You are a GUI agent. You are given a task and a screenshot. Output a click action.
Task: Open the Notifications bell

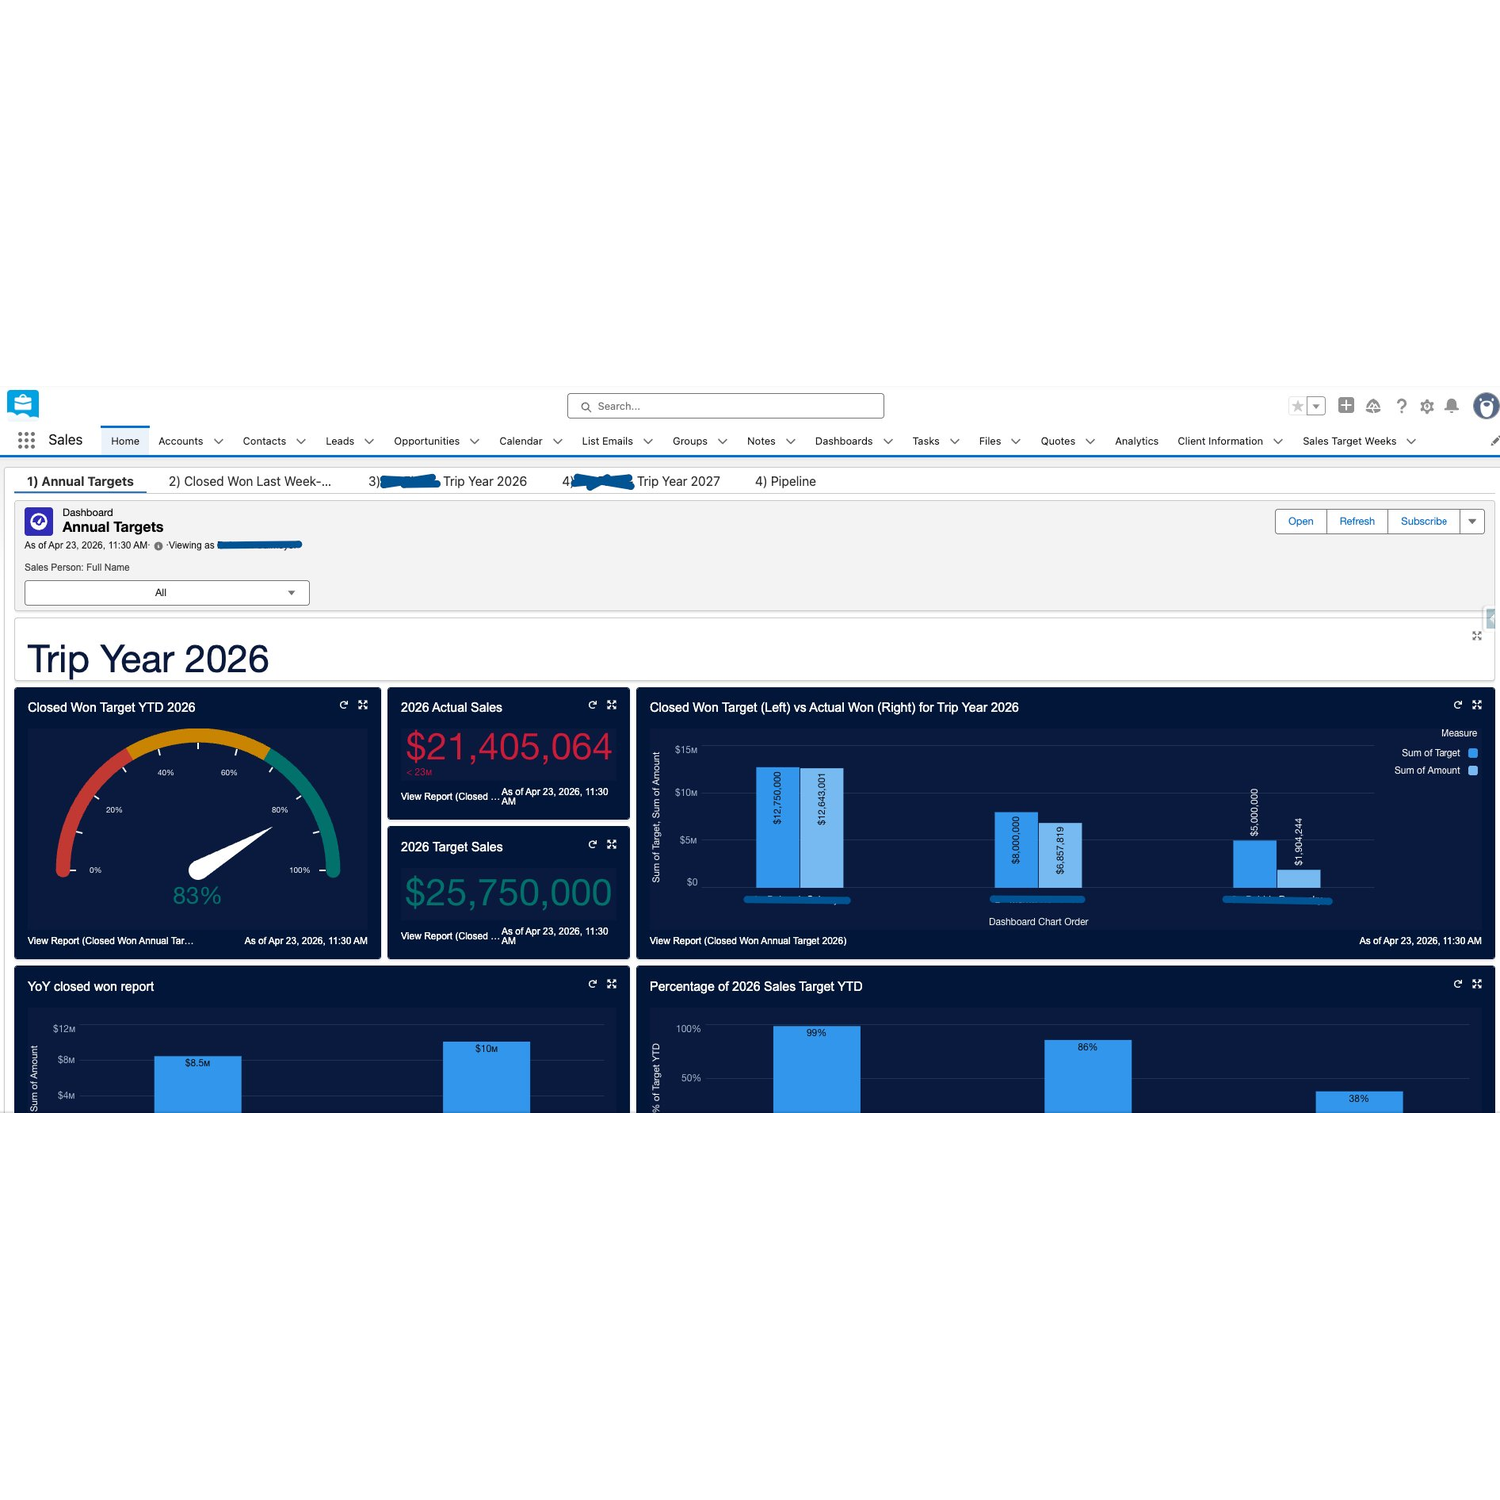coord(1452,406)
